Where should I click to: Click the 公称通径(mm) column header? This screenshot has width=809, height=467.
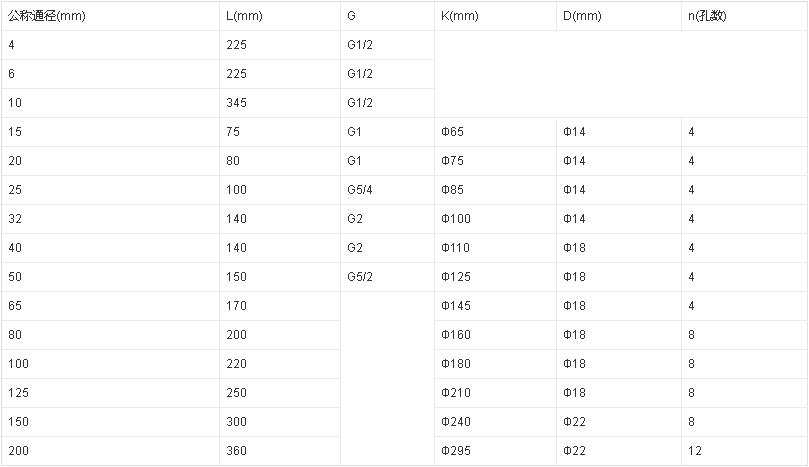tap(46, 16)
